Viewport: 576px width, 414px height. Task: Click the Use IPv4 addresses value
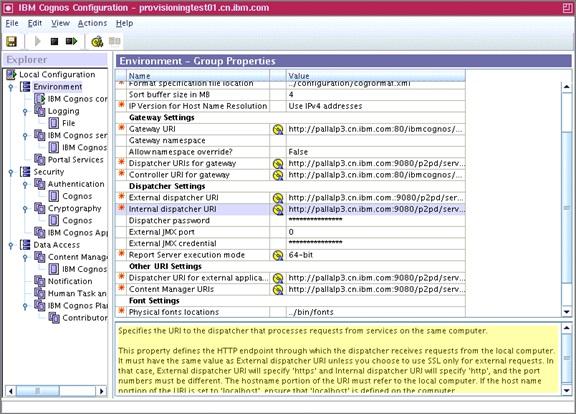coord(325,106)
